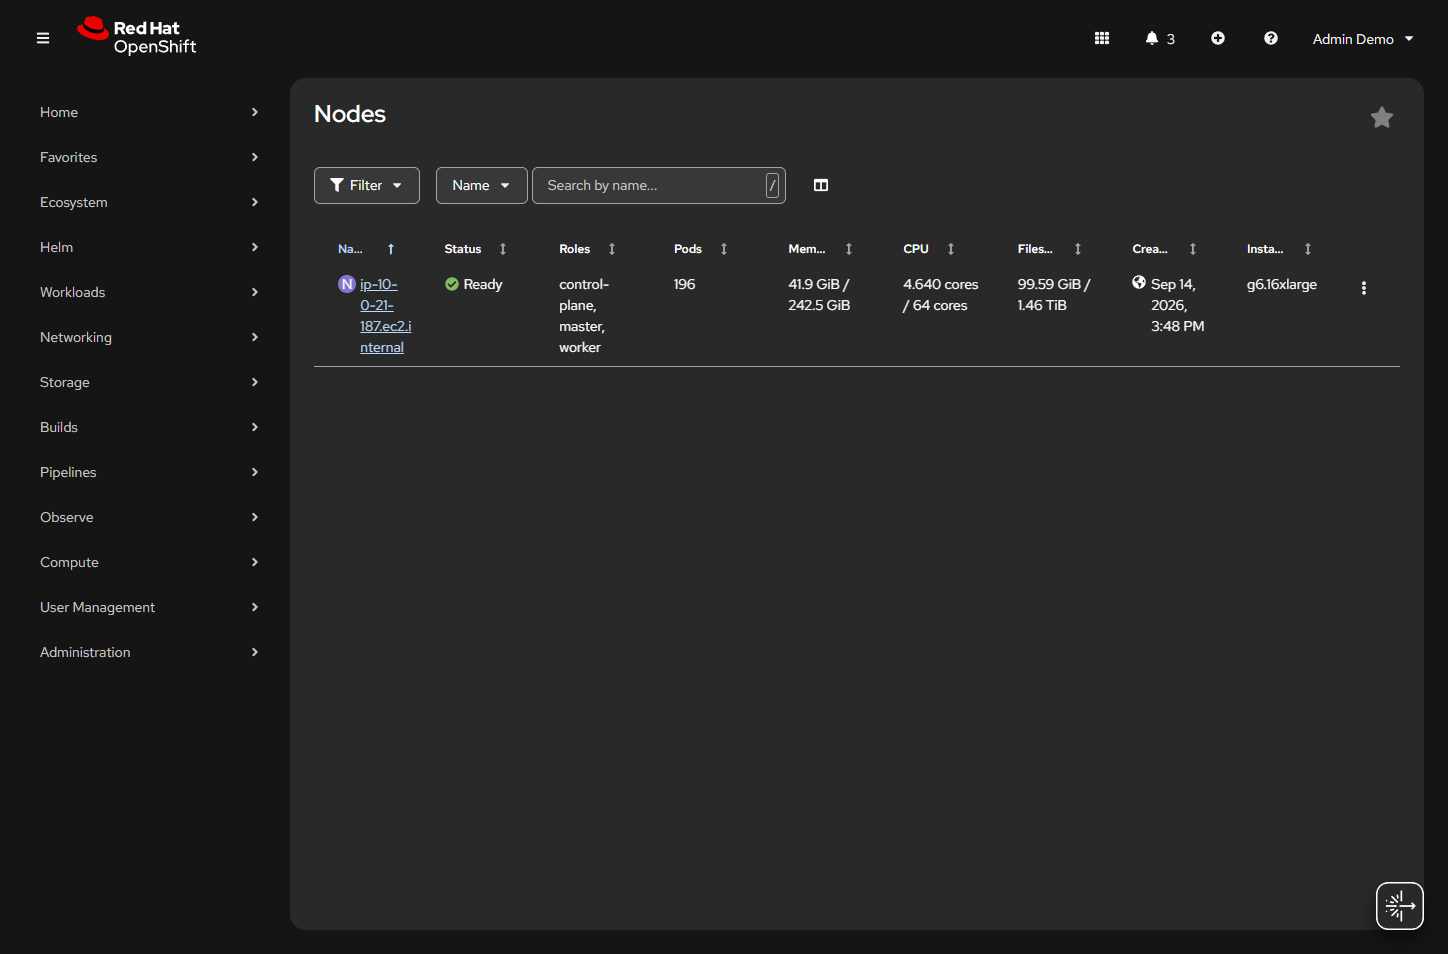Expand the Ecosystem navigation section
The image size is (1448, 954).
(149, 202)
